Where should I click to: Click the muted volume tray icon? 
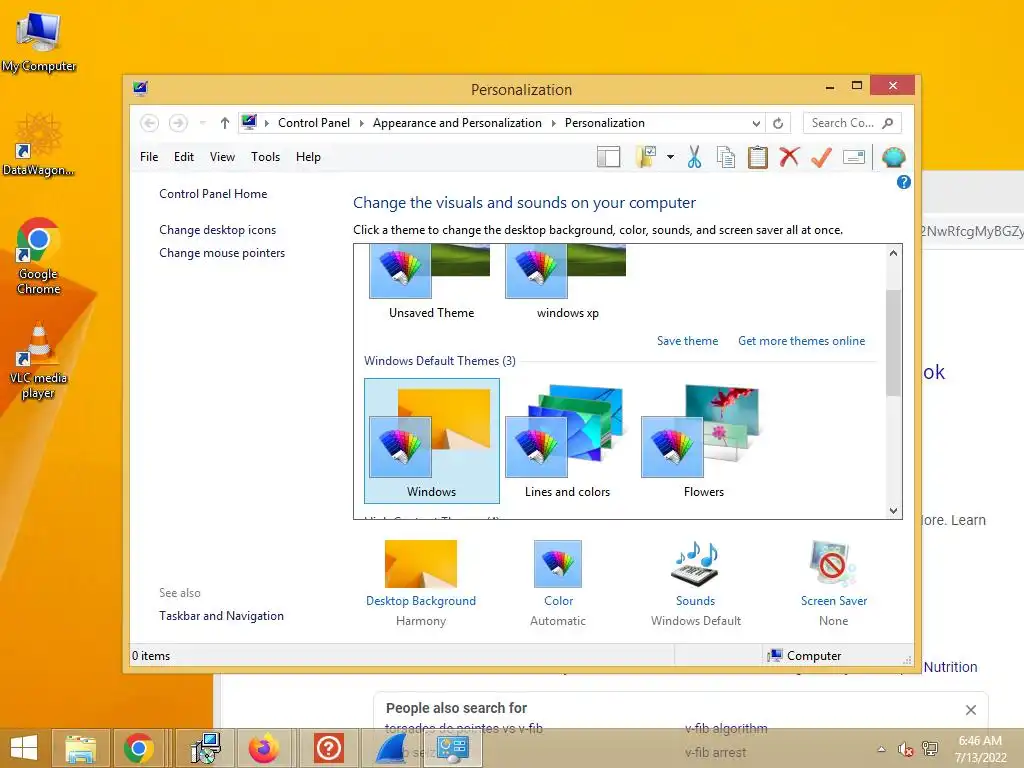[906, 749]
